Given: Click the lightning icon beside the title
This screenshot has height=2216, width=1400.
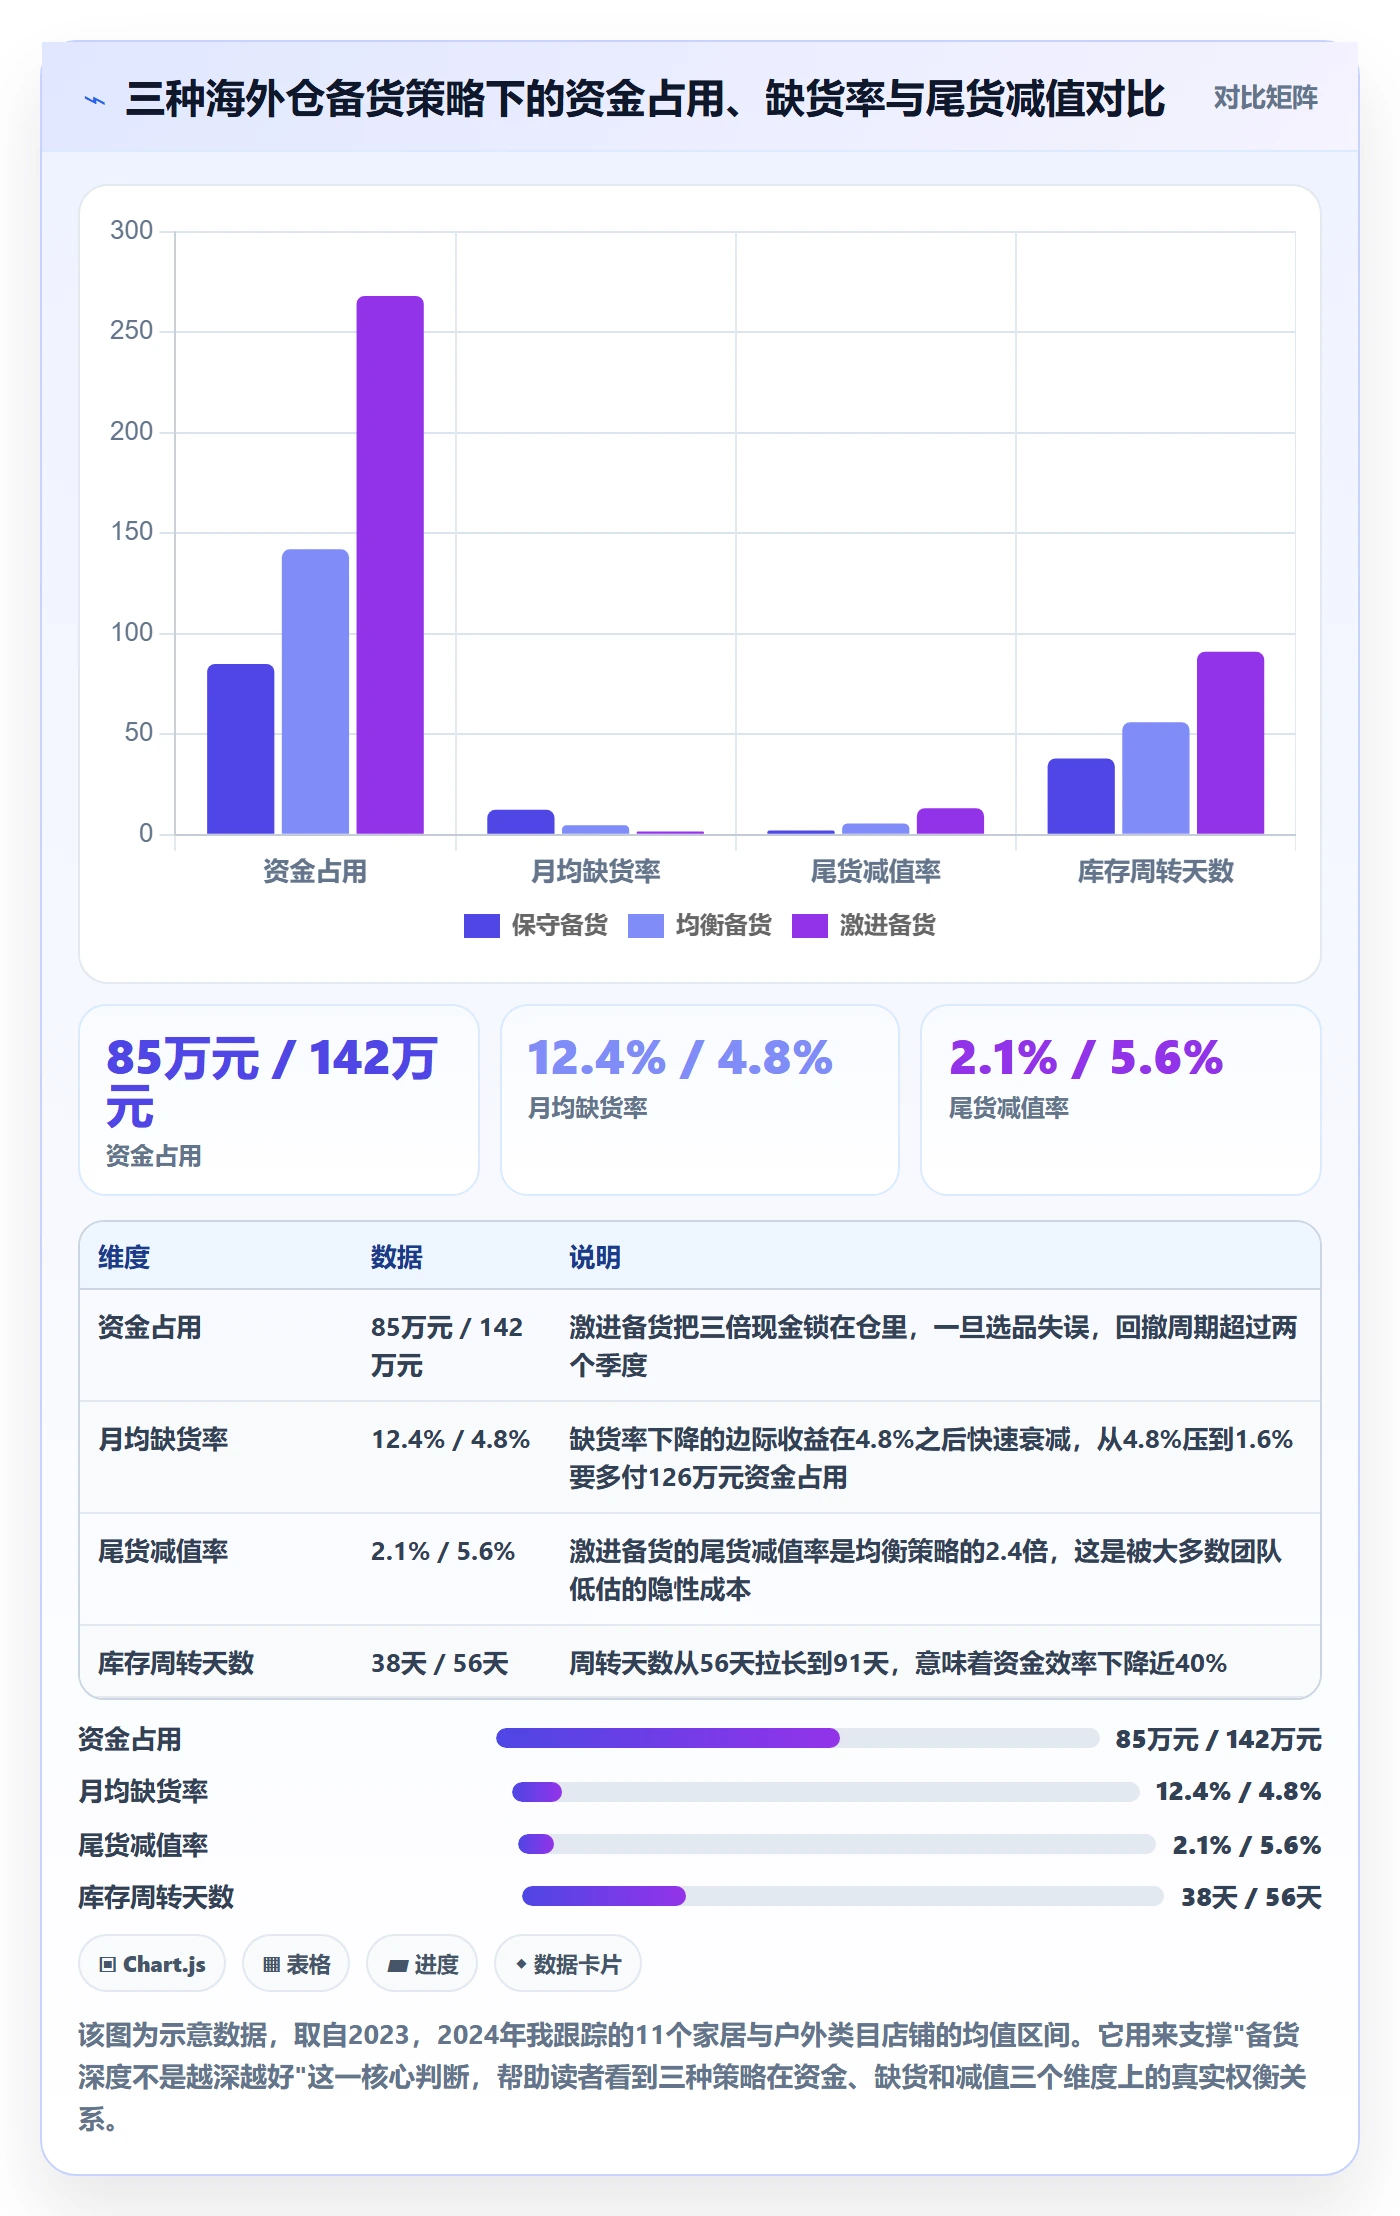Looking at the screenshot, I should pos(95,100).
